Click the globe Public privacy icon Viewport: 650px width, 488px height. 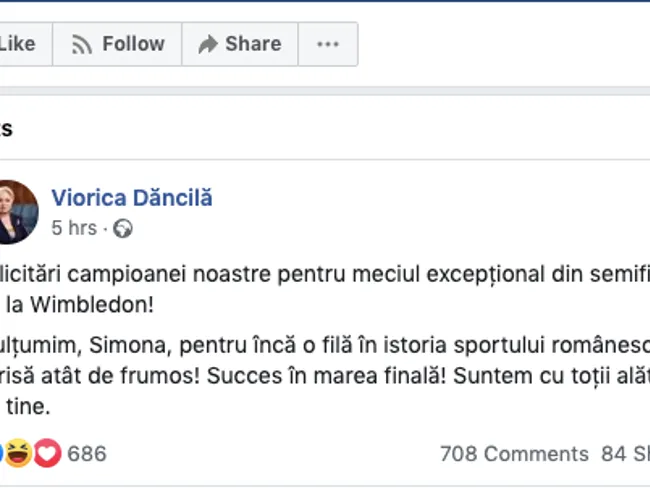click(123, 229)
